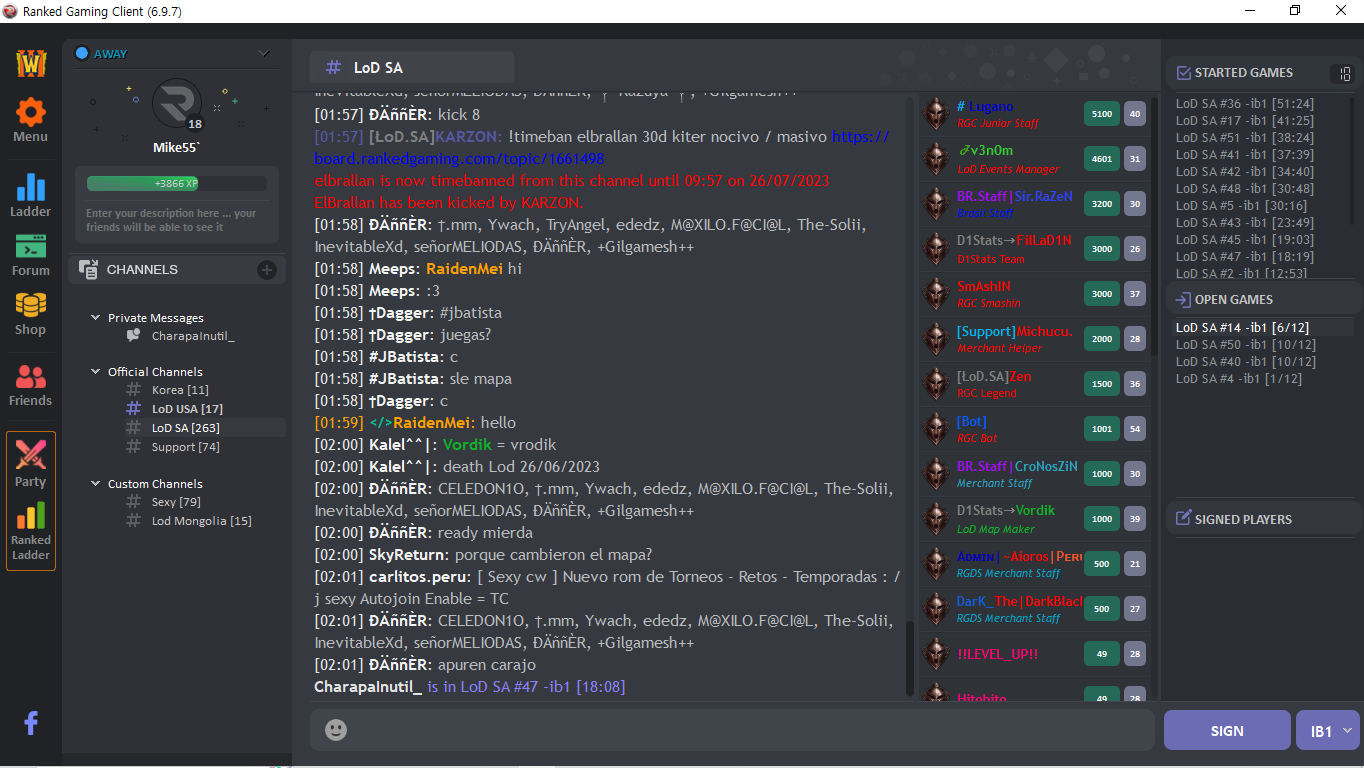This screenshot has height=768, width=1364.
Task: Select the LoD SA [263] channel
Action: pyautogui.click(x=186, y=428)
